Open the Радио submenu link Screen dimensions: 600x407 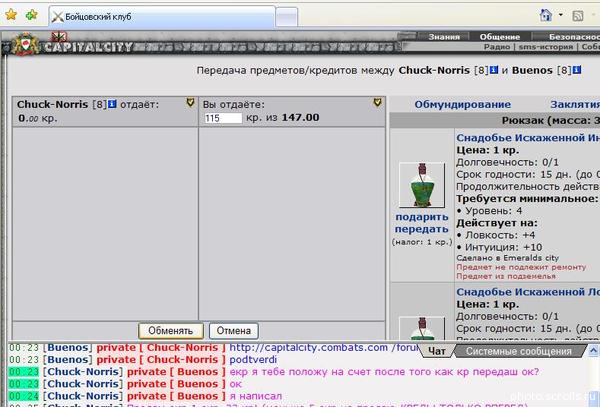click(x=497, y=47)
